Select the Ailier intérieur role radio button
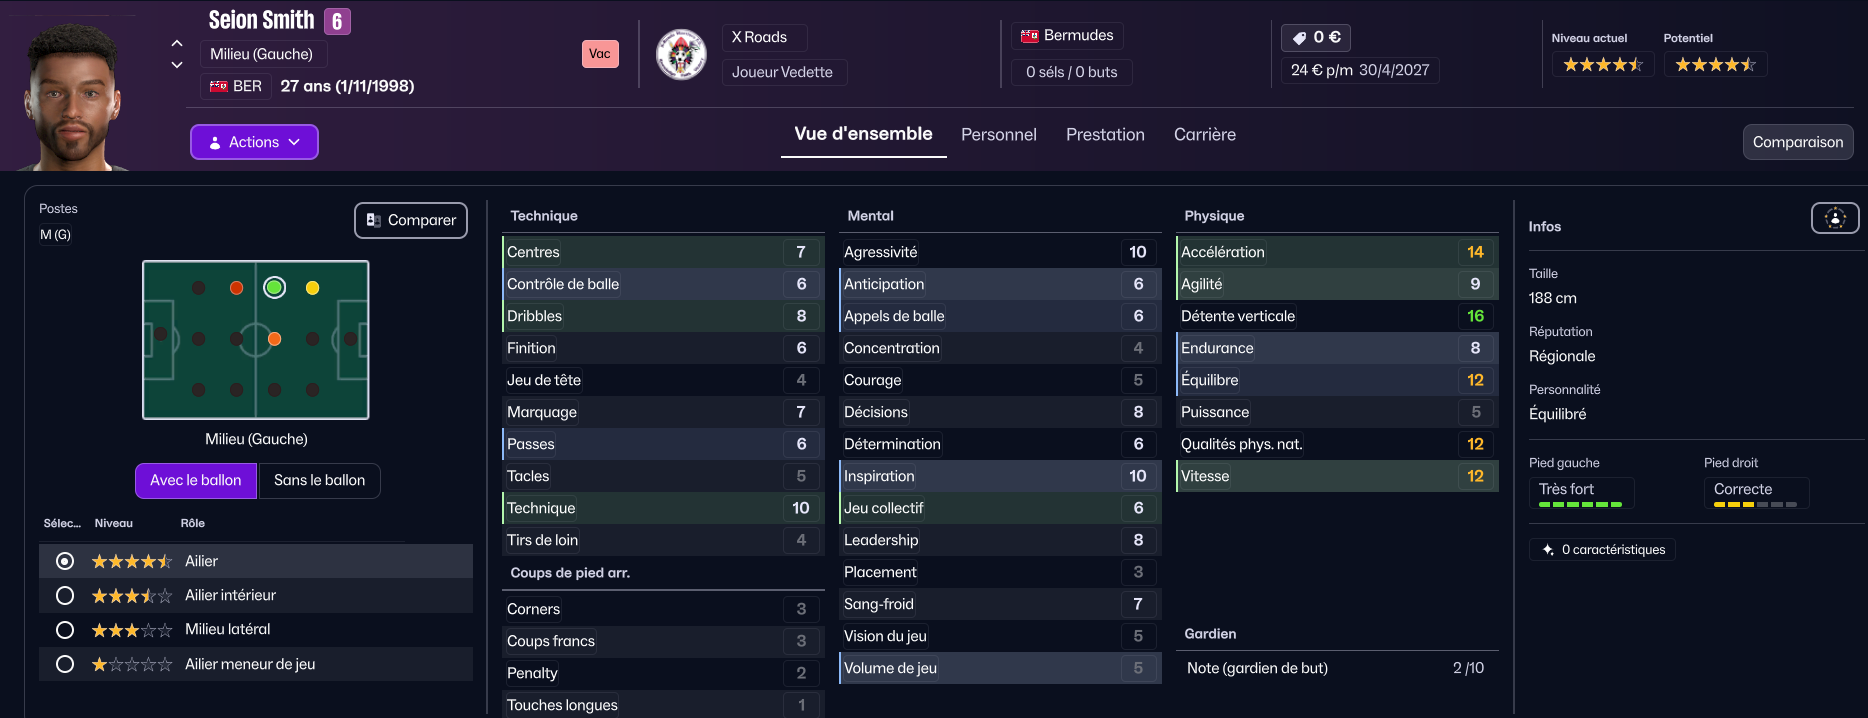 65,596
